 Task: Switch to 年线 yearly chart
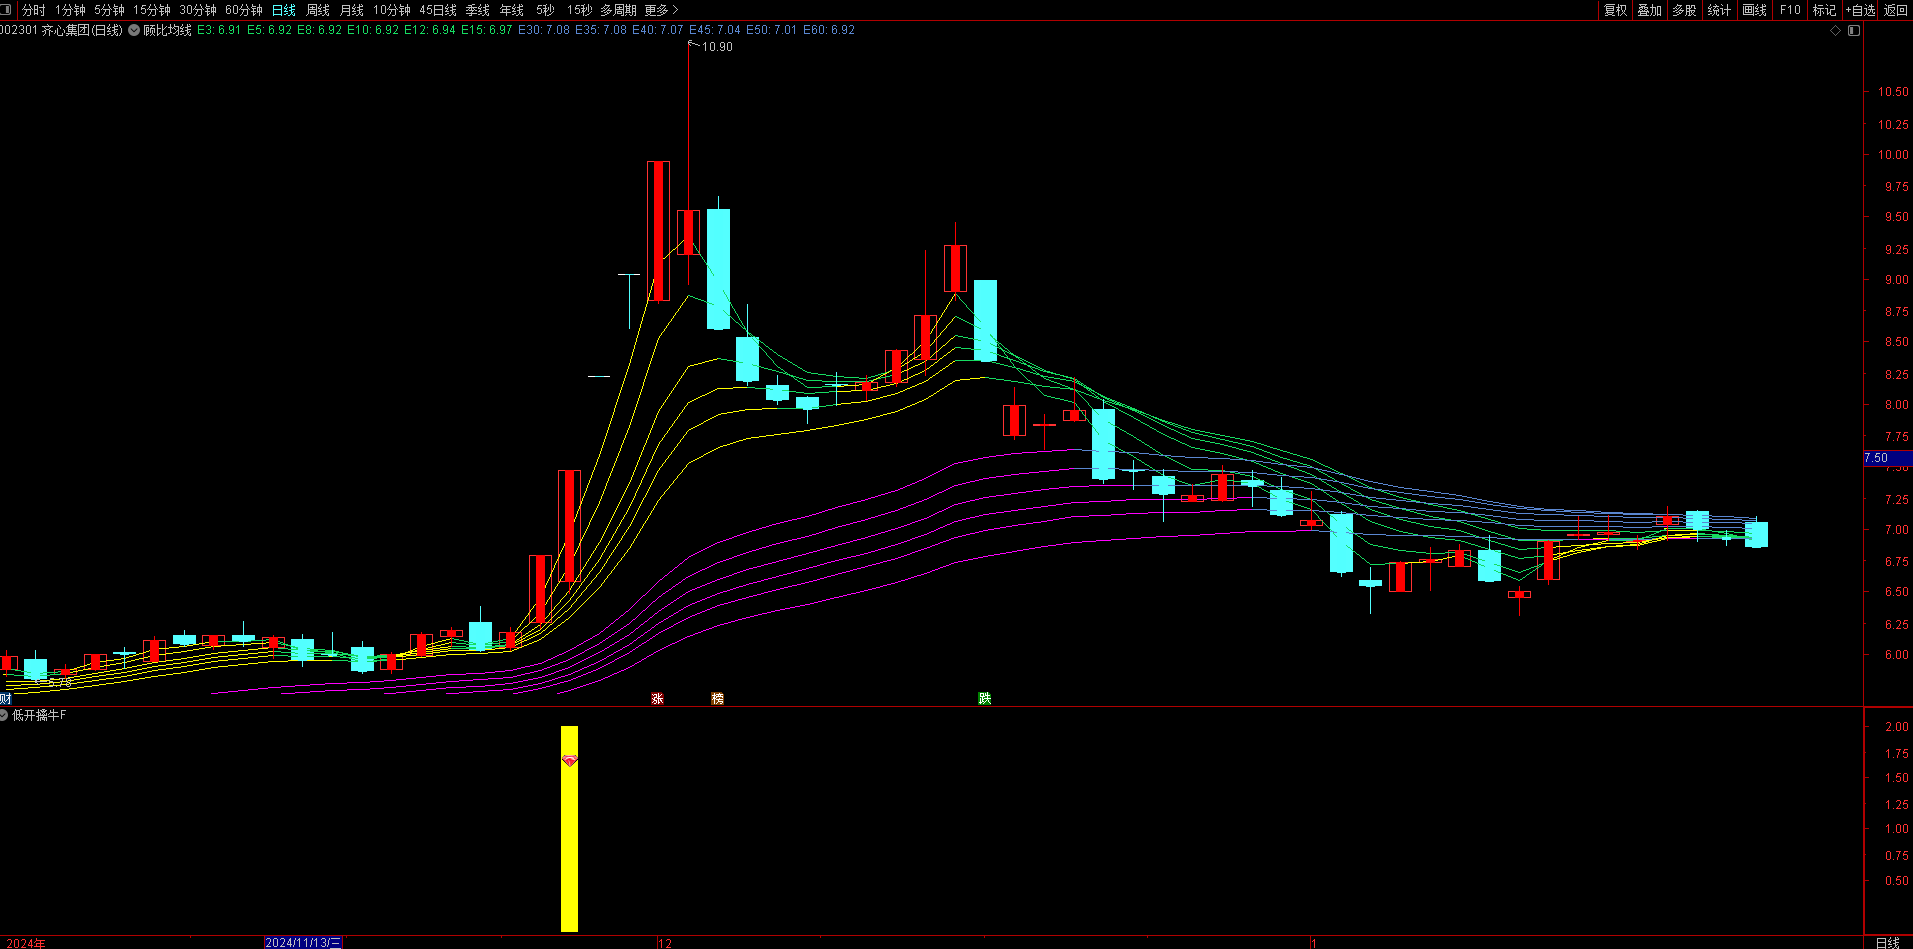click(x=512, y=10)
